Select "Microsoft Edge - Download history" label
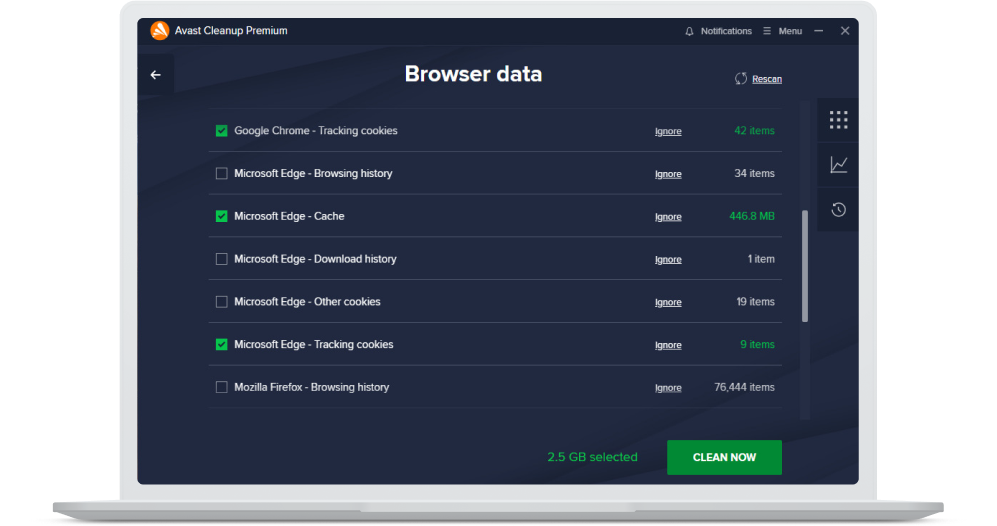The height and width of the screenshot is (526, 997). (x=315, y=259)
